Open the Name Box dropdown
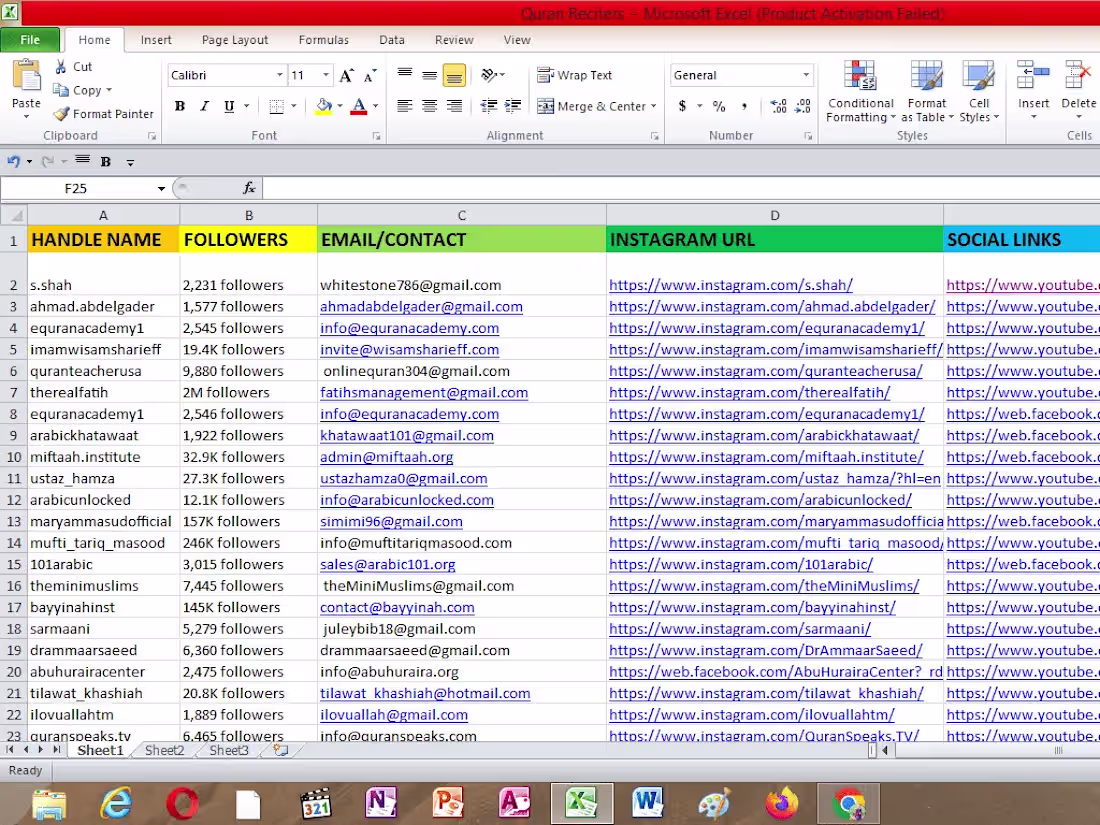This screenshot has height=825, width=1100. pyautogui.click(x=161, y=188)
